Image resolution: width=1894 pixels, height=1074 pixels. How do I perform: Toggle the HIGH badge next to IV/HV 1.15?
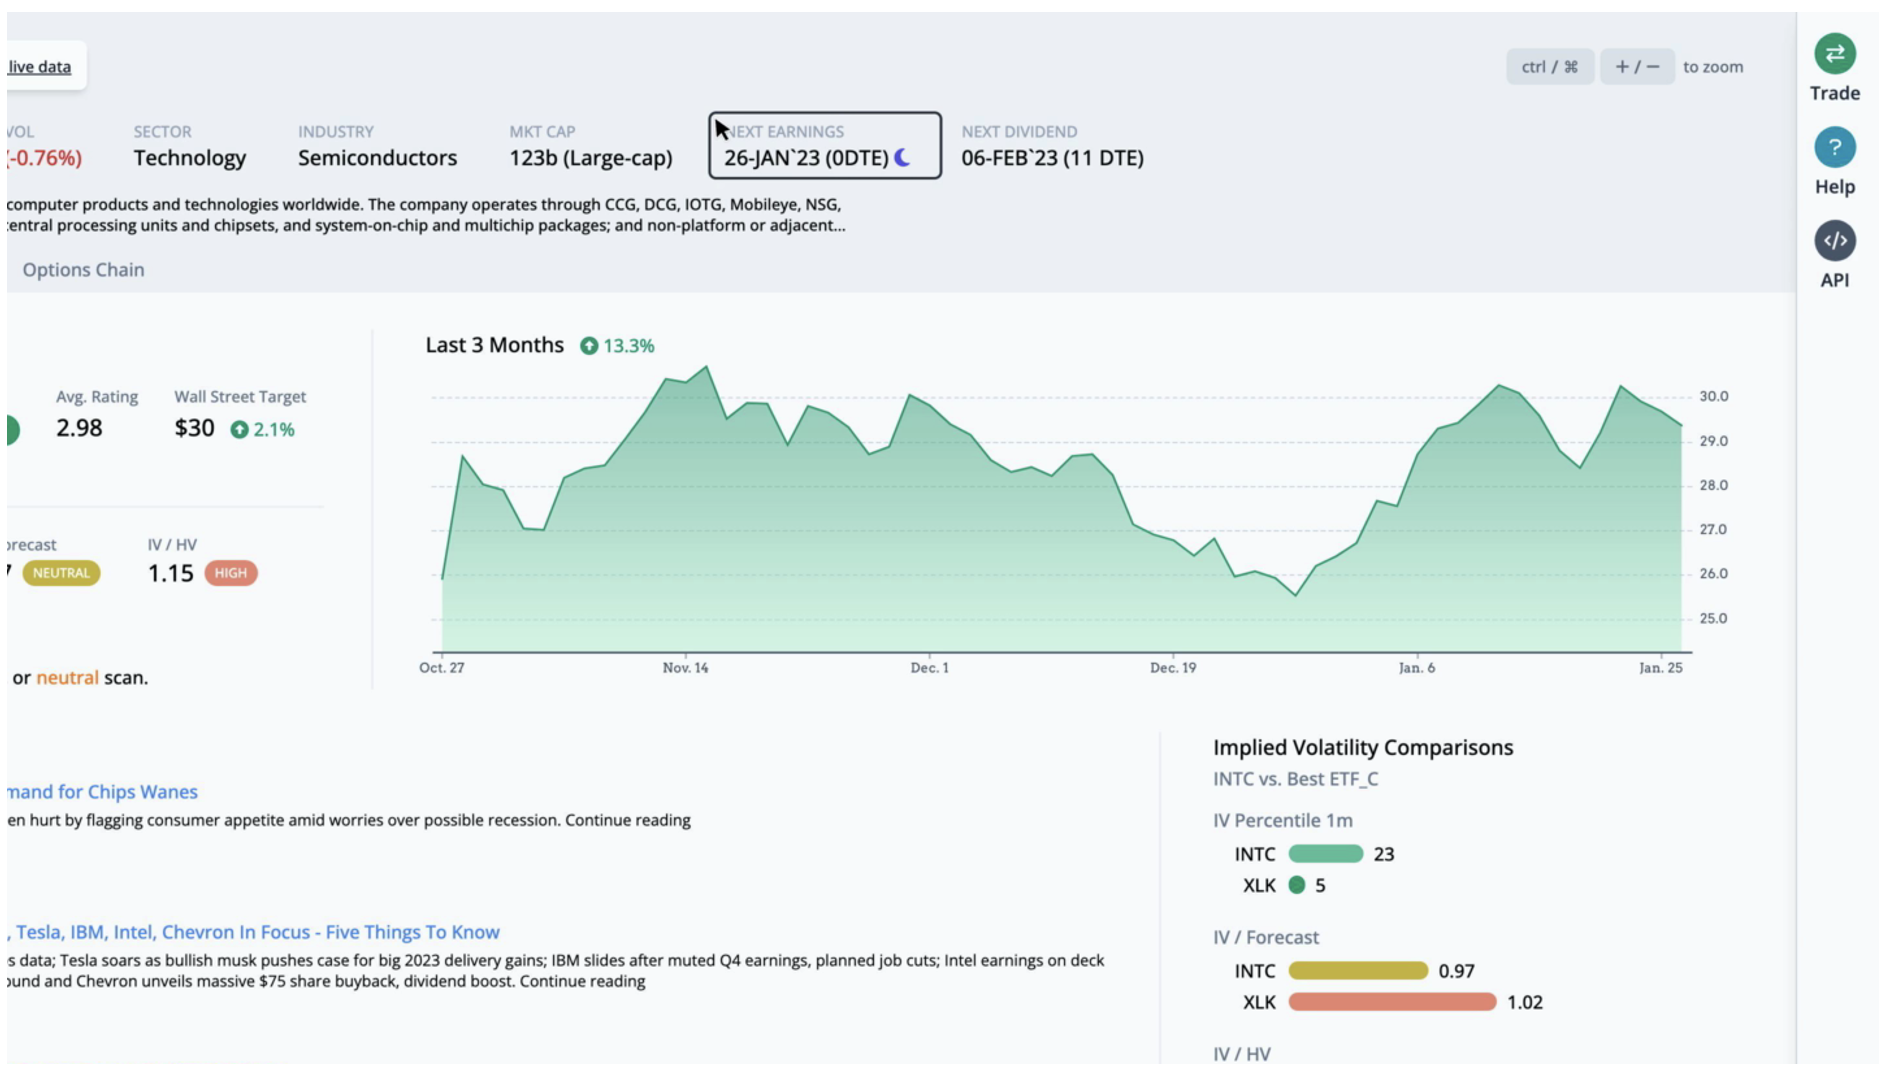point(232,573)
